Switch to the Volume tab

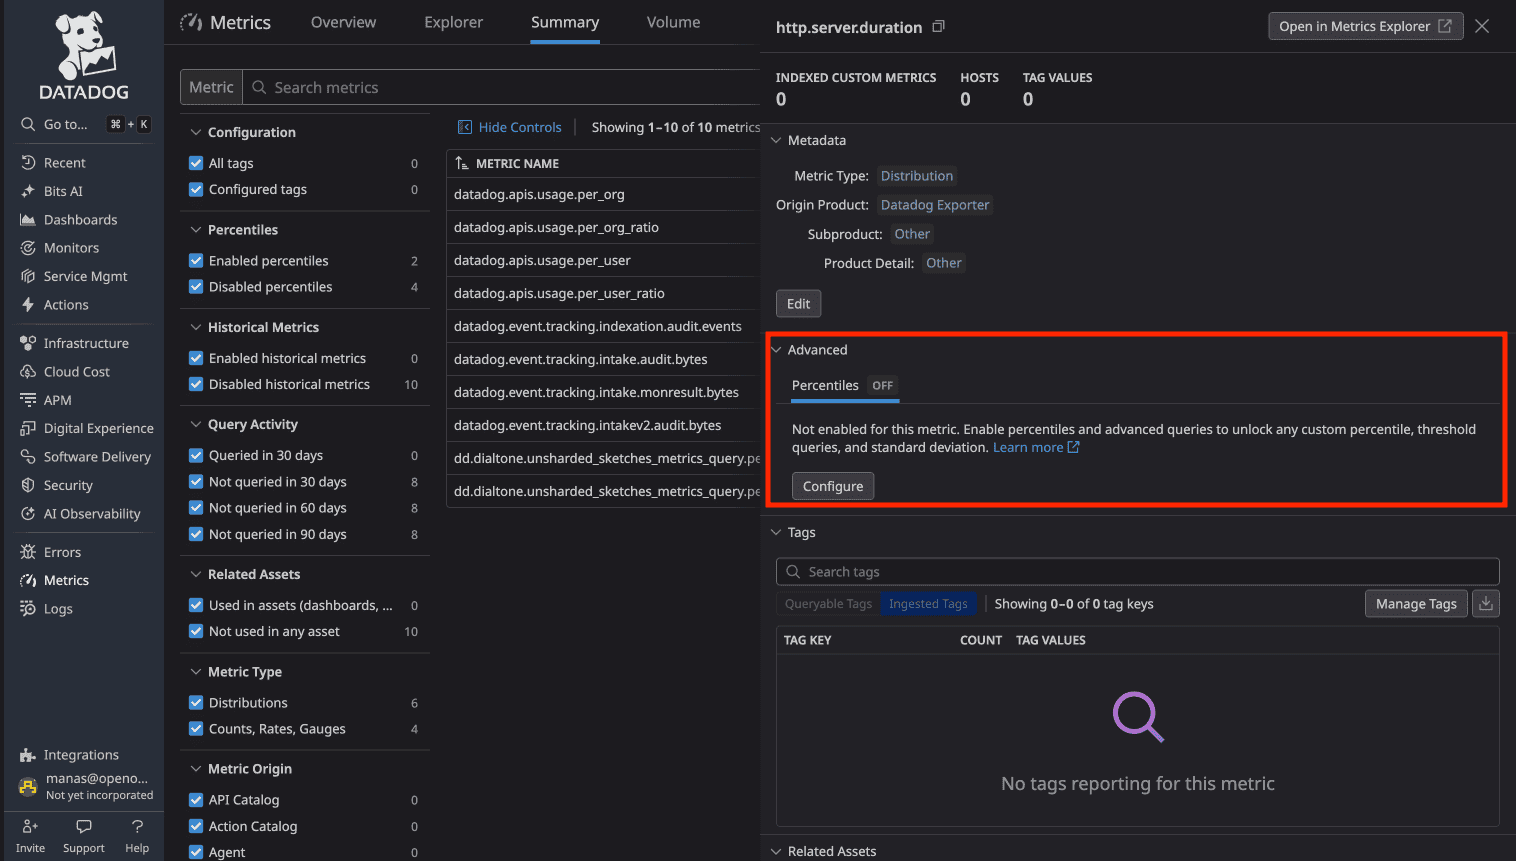pyautogui.click(x=672, y=21)
